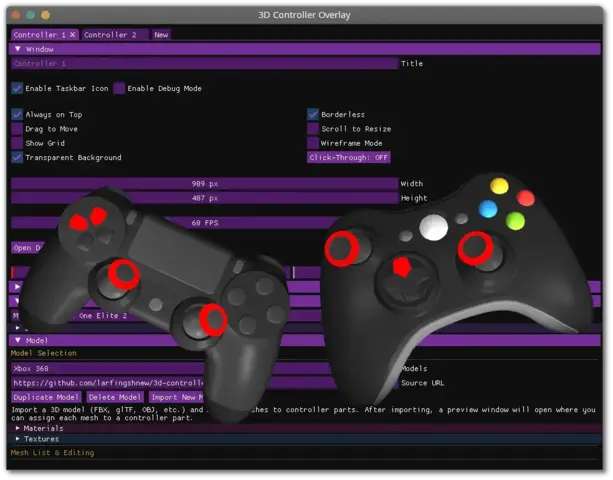The image size is (613, 480).
Task: Click the green A button on Xbox controller
Action: (515, 221)
